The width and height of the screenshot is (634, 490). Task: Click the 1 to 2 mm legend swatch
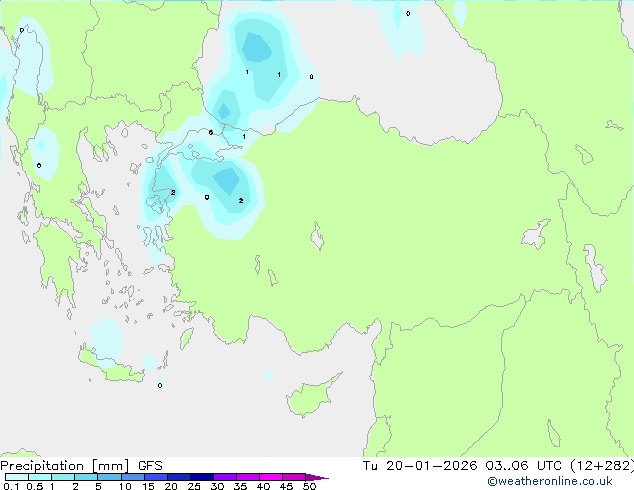(x=63, y=477)
